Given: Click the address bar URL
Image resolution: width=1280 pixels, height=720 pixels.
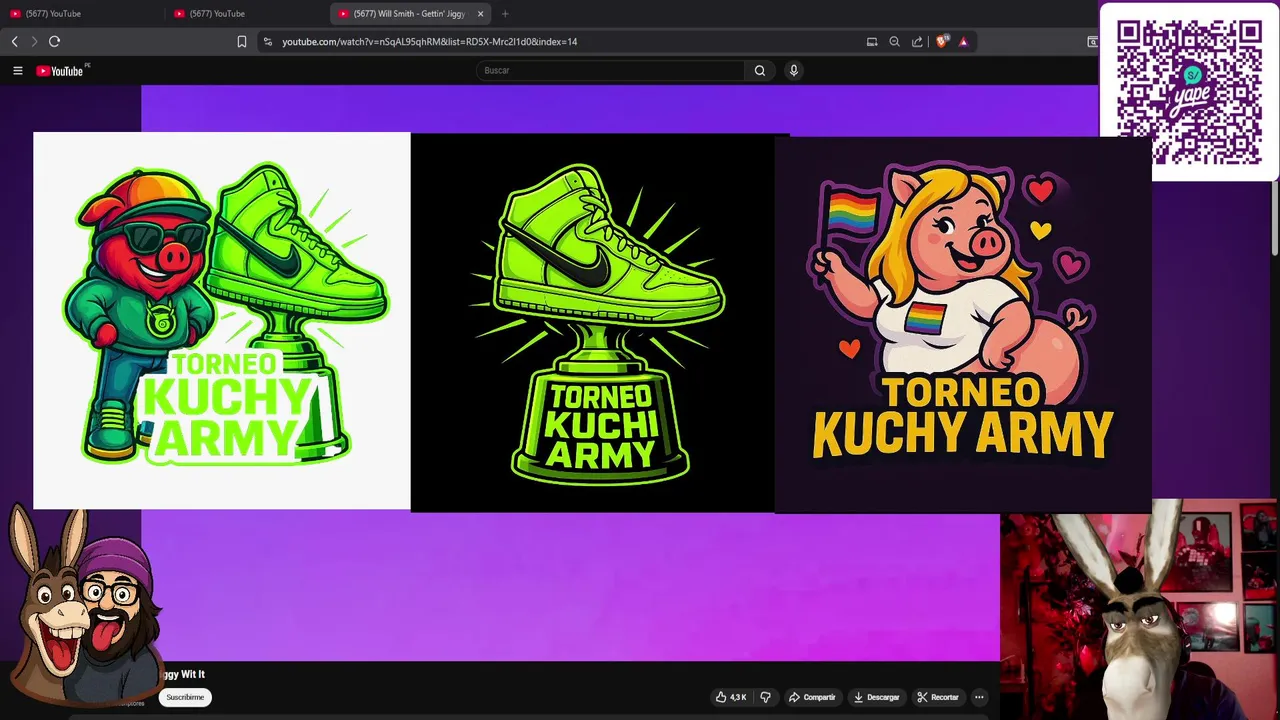Looking at the screenshot, I should (429, 41).
